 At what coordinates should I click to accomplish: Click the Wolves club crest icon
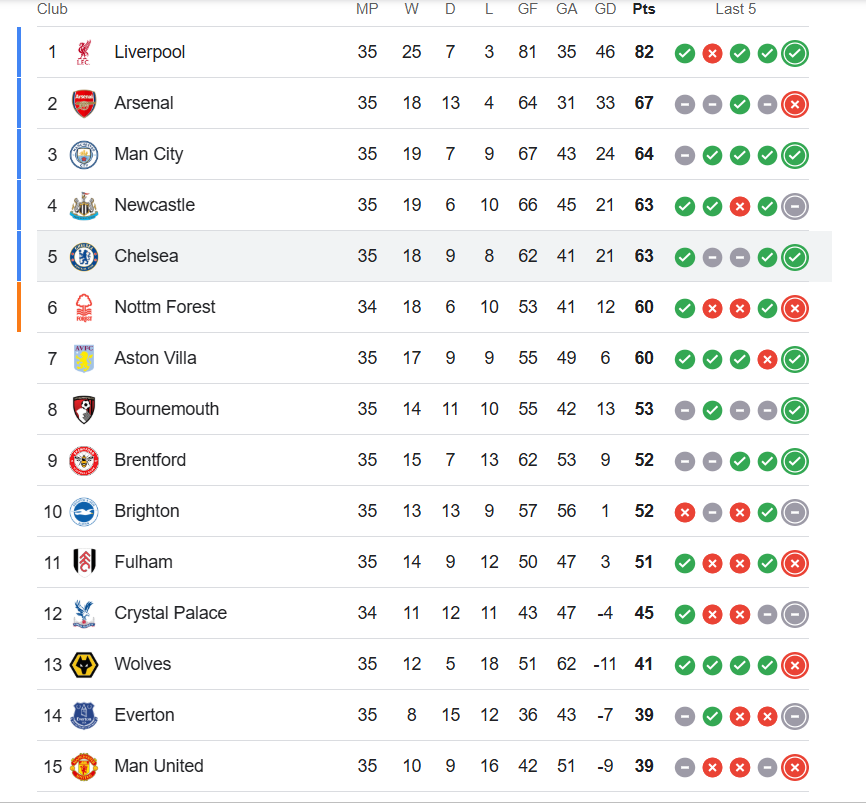(x=84, y=665)
